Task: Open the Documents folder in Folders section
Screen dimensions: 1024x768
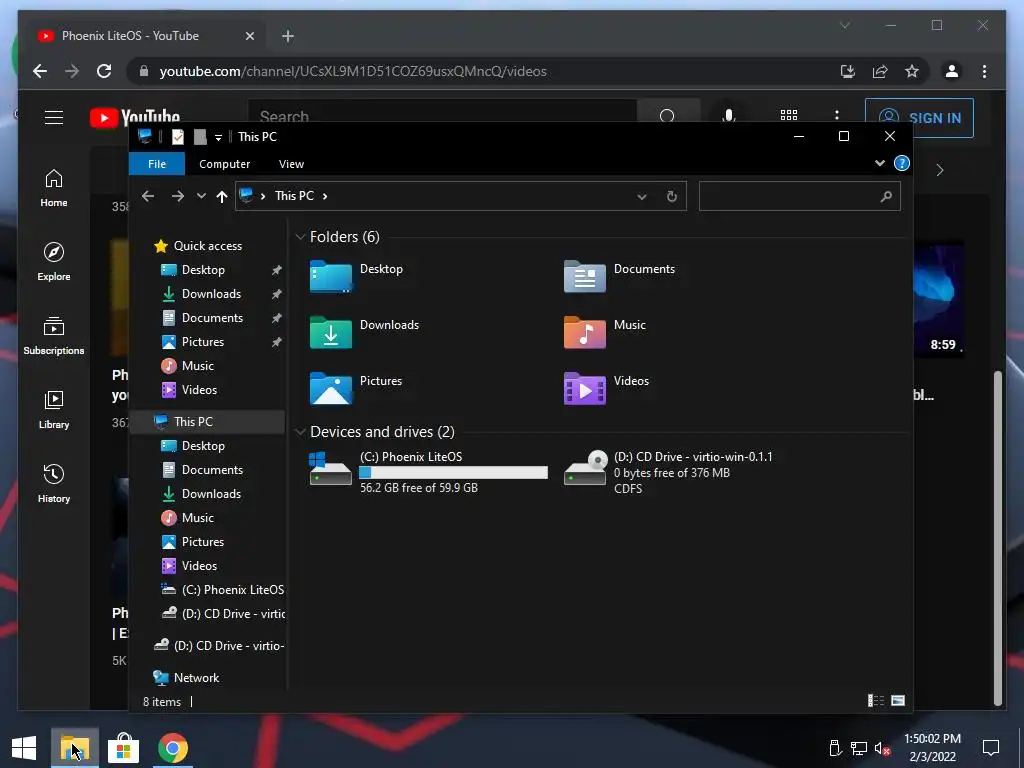Action: [584, 277]
